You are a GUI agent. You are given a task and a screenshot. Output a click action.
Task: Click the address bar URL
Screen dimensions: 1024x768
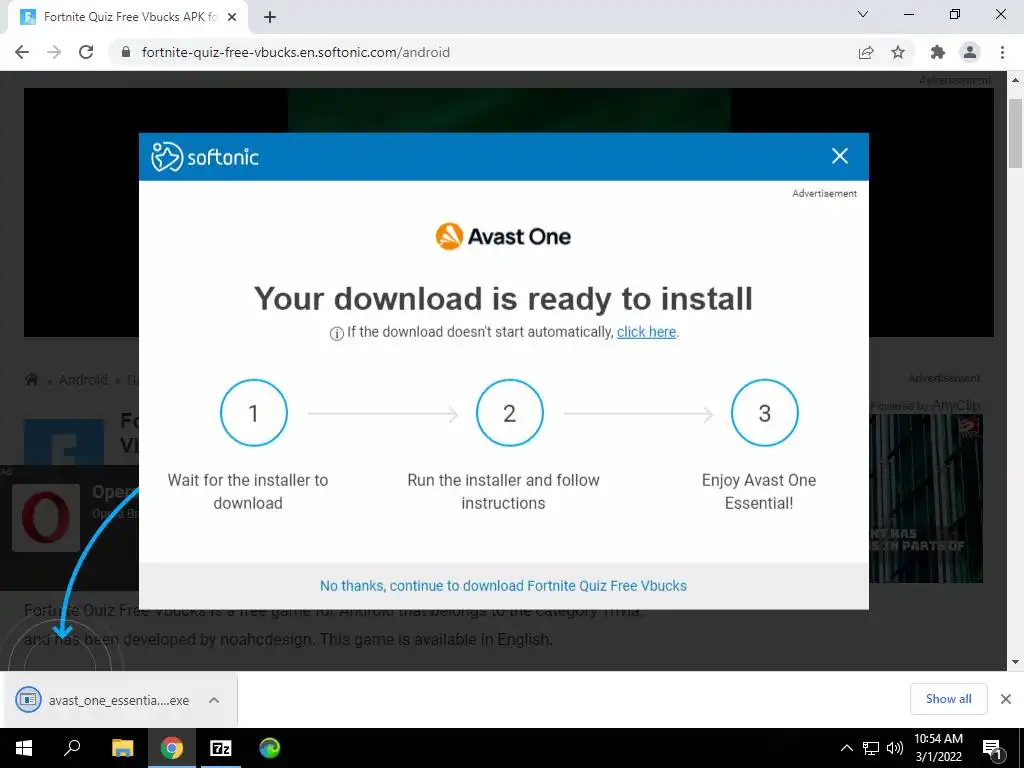(x=295, y=52)
